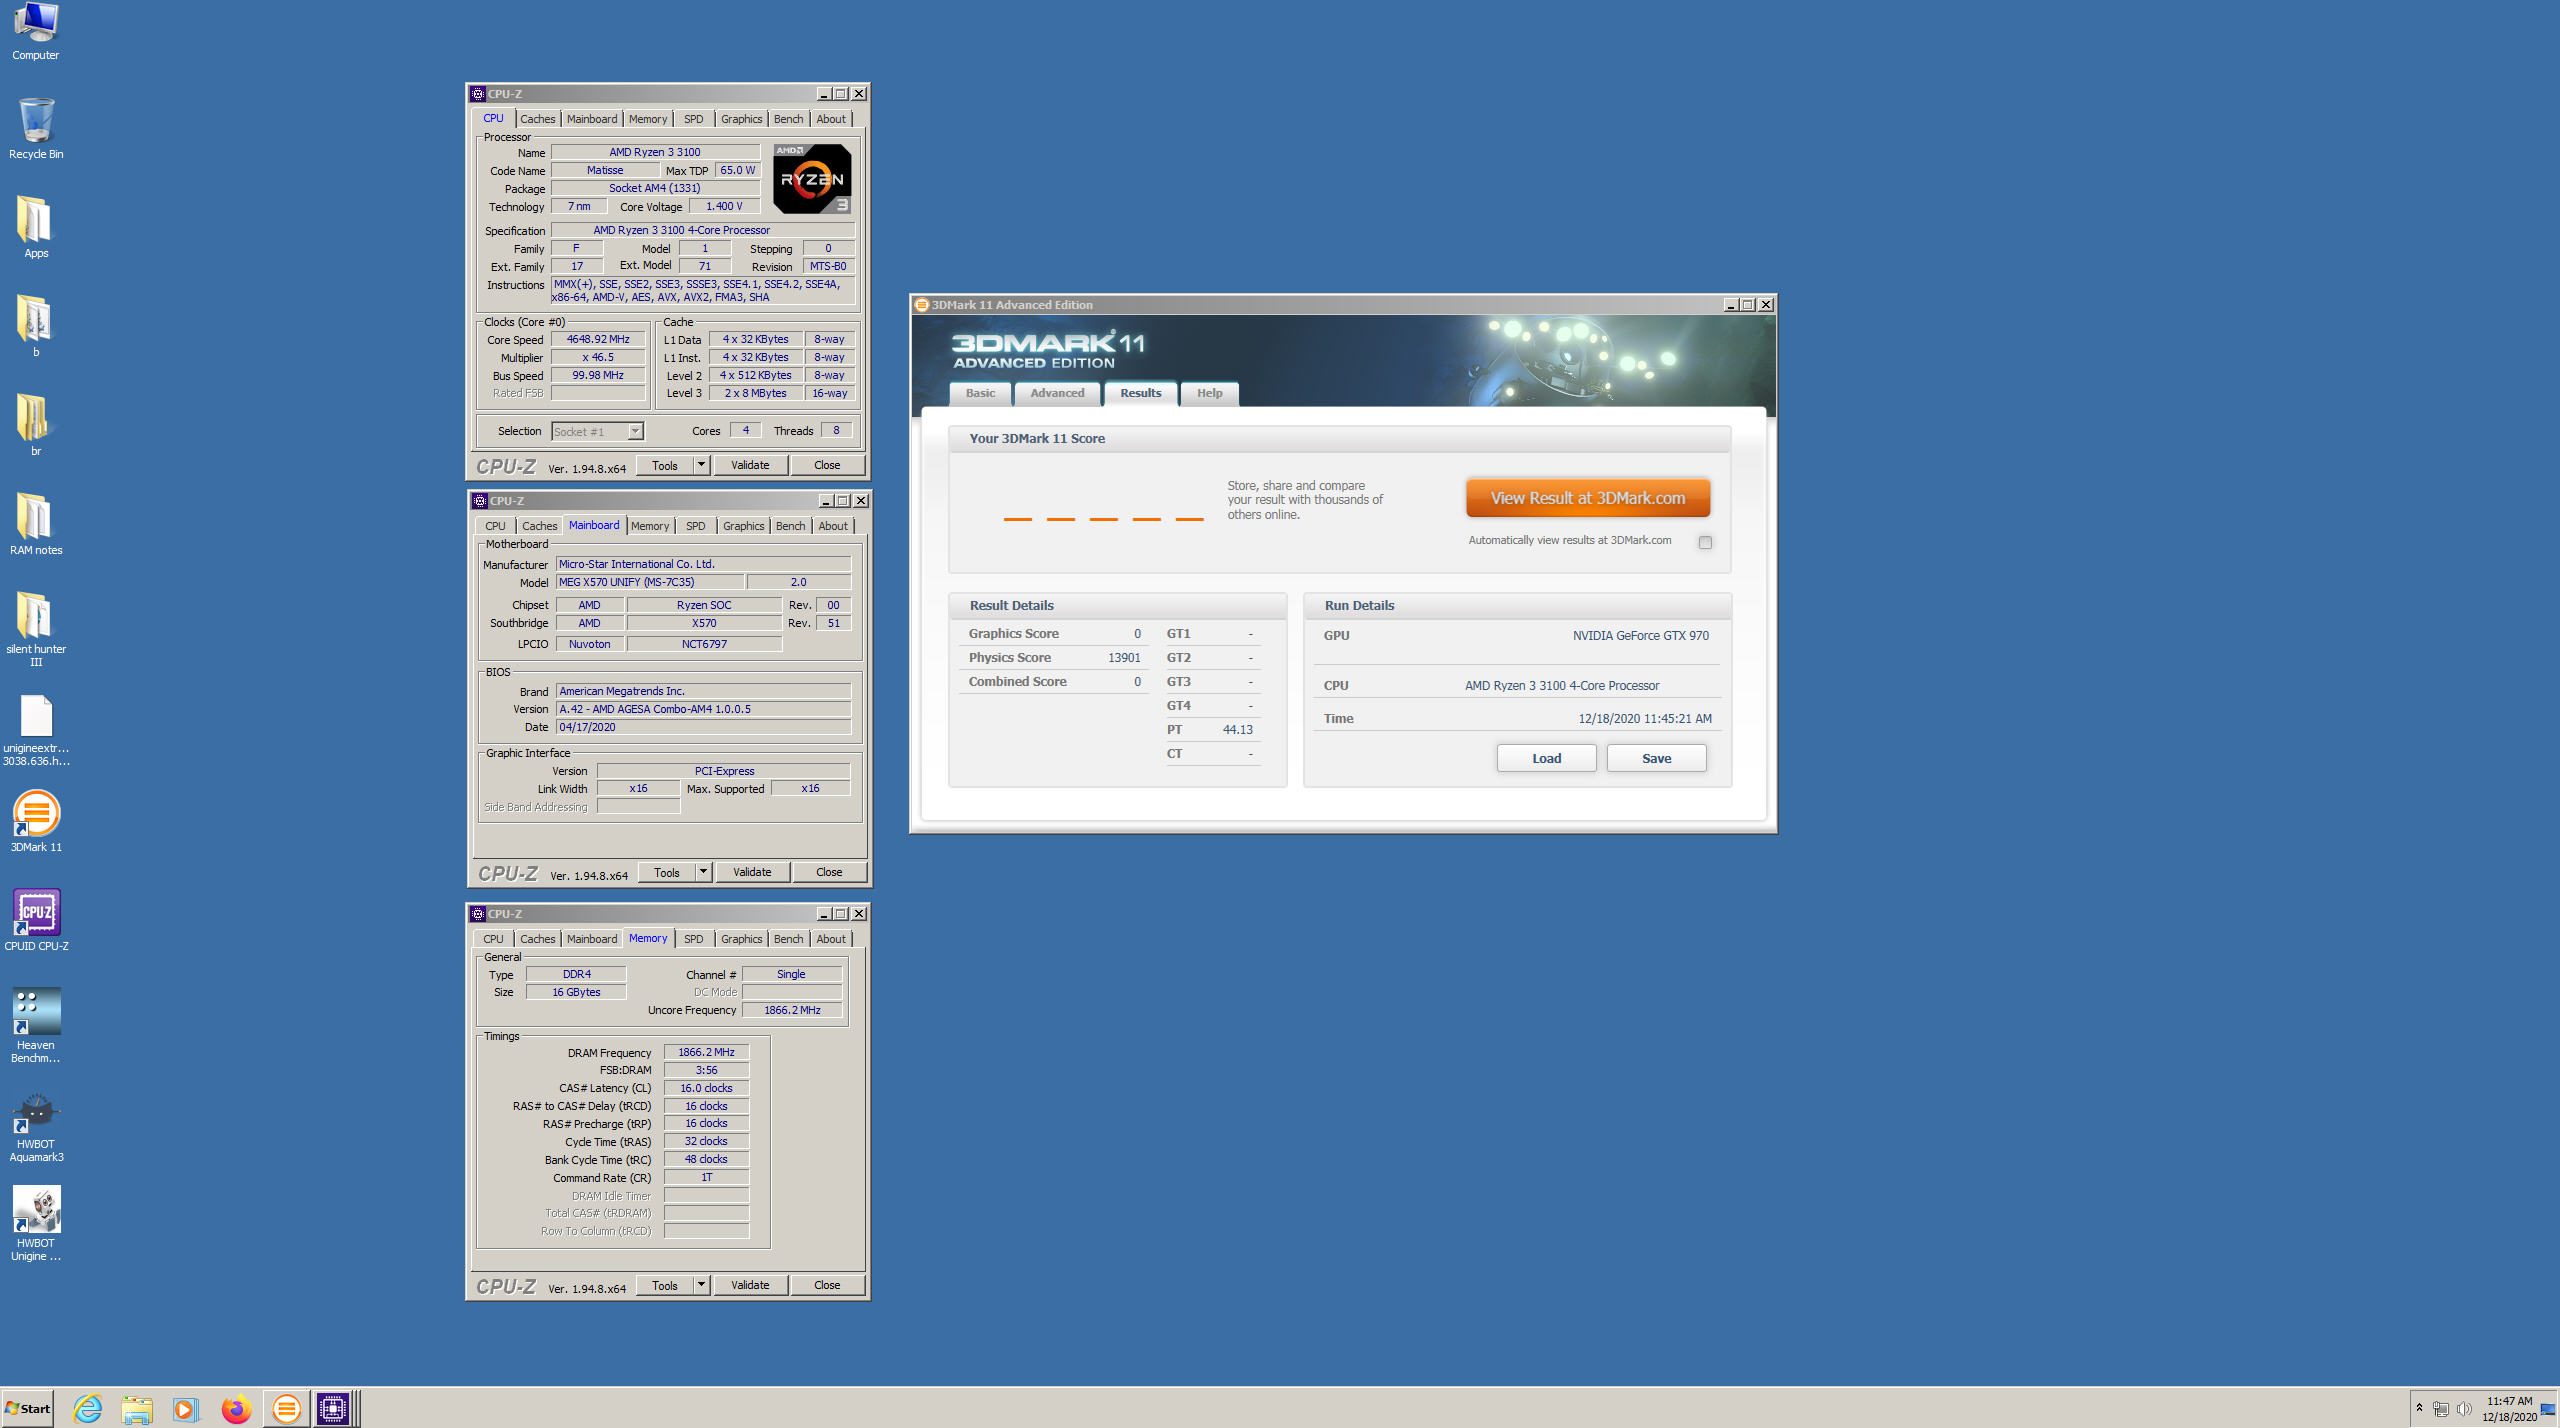
Task: Click View Result at 3DMark.com button
Action: tap(1588, 498)
